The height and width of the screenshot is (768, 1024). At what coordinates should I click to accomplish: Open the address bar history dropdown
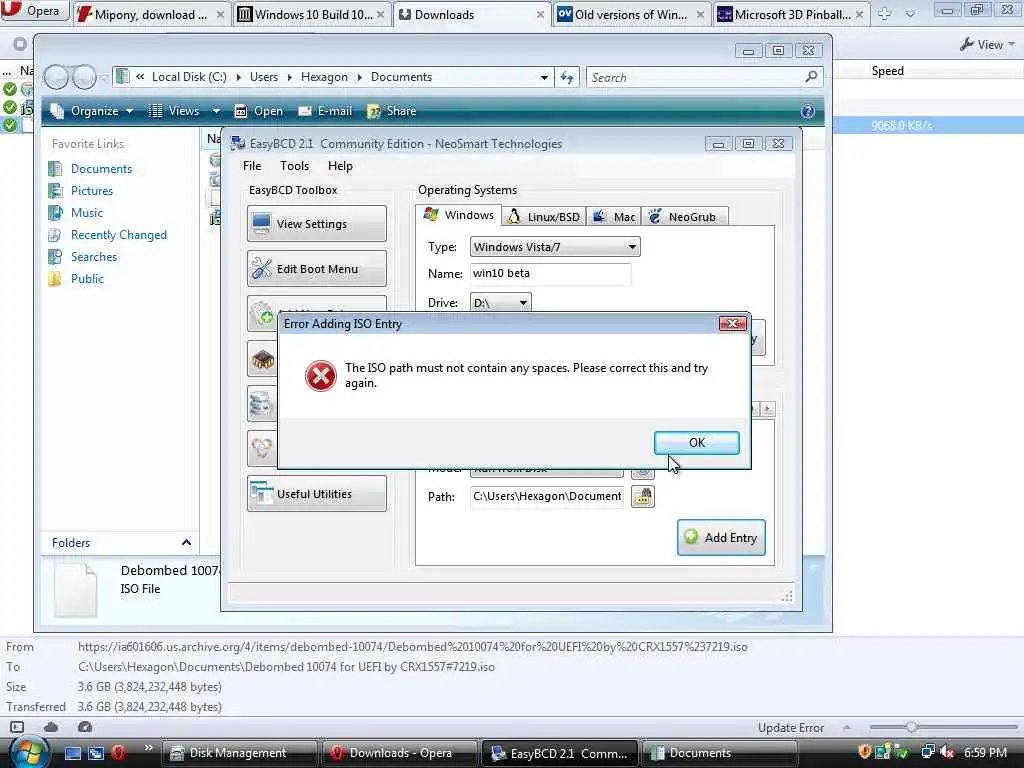coord(544,77)
